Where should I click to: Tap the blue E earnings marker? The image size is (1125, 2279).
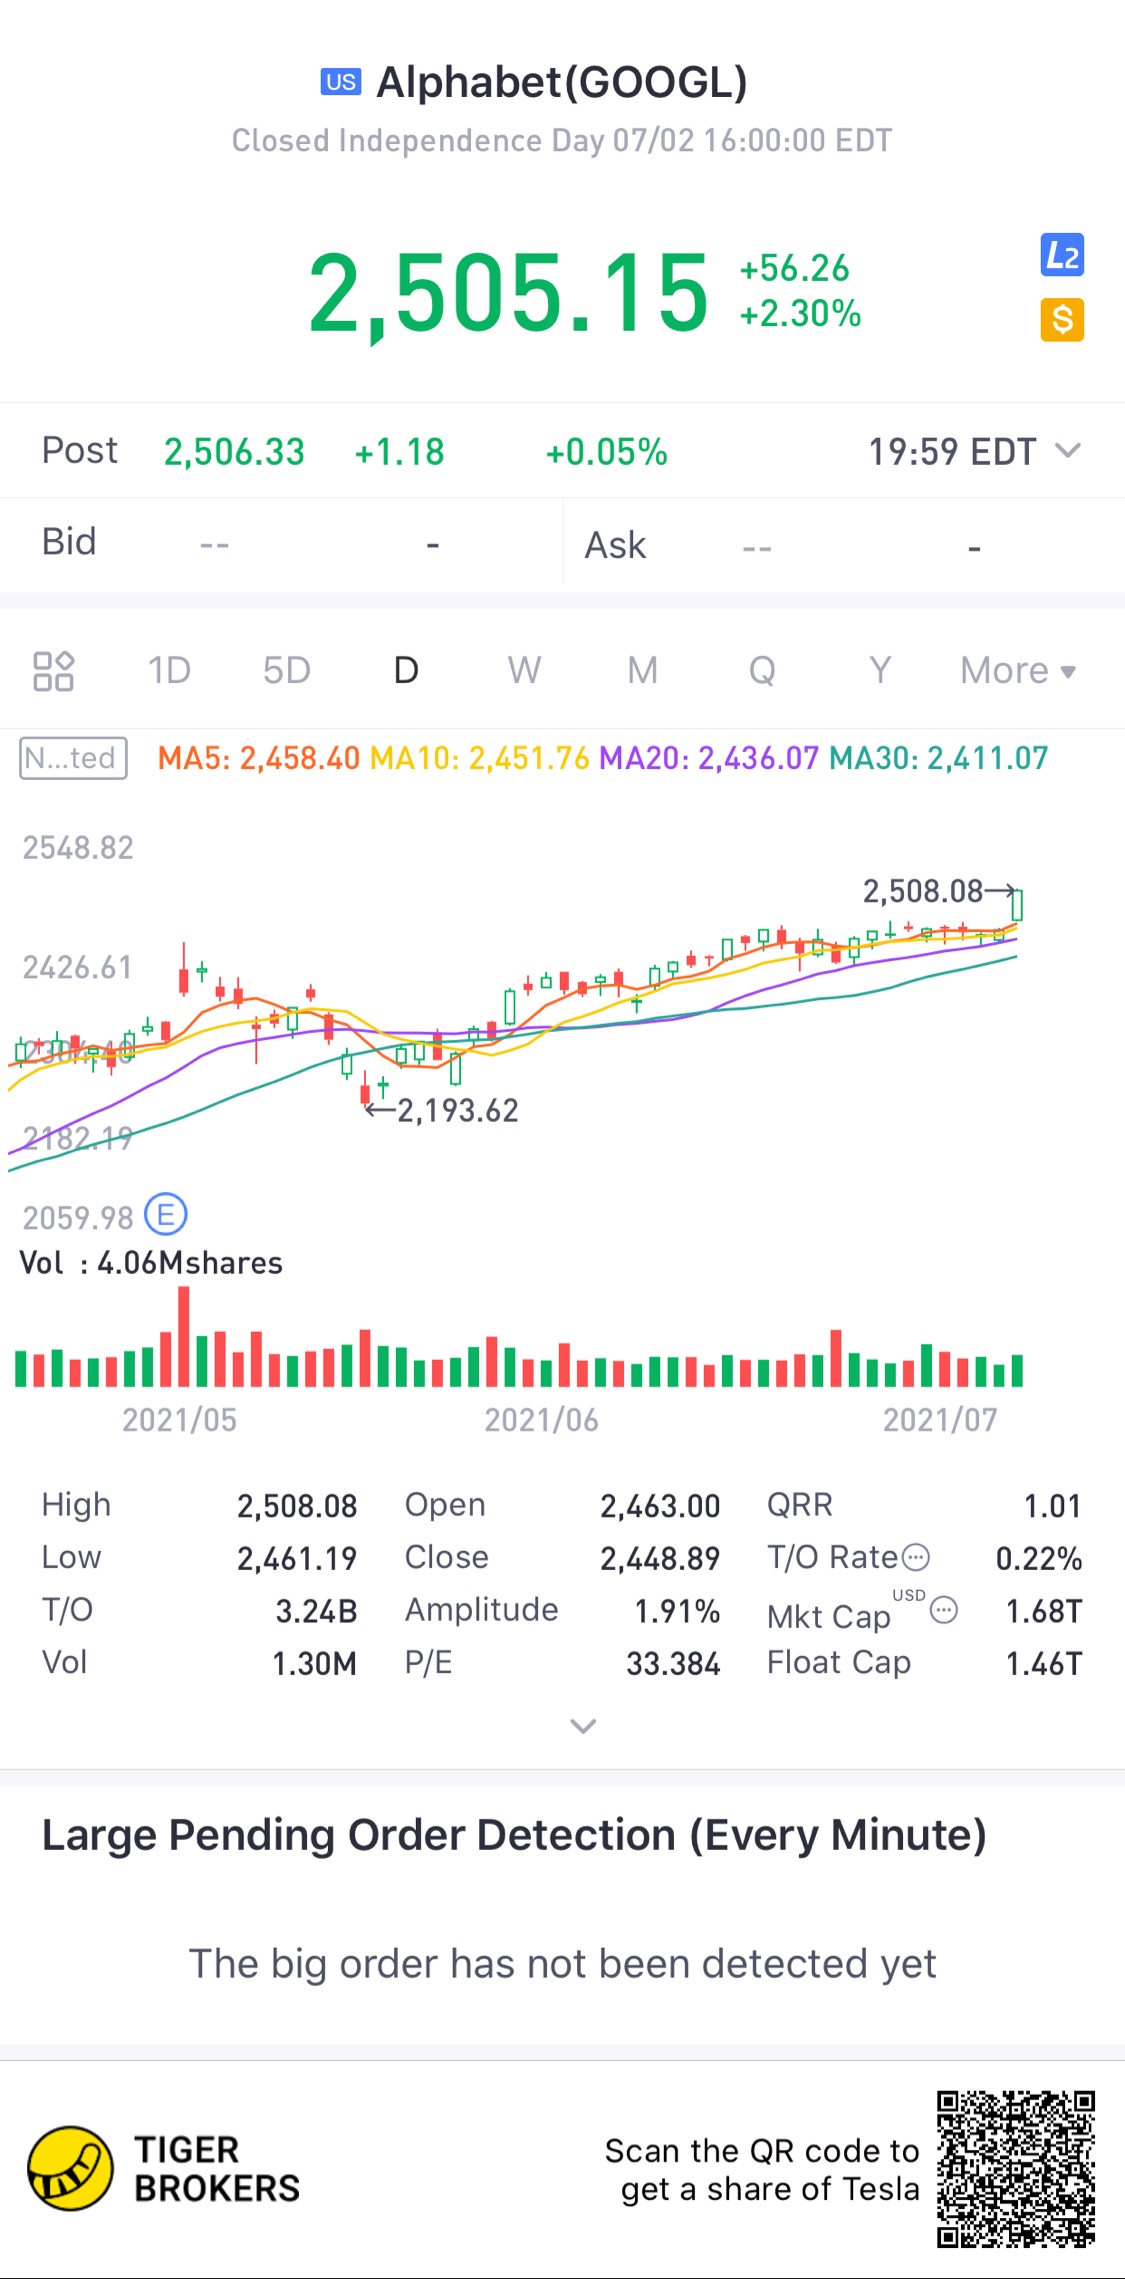coord(166,1215)
